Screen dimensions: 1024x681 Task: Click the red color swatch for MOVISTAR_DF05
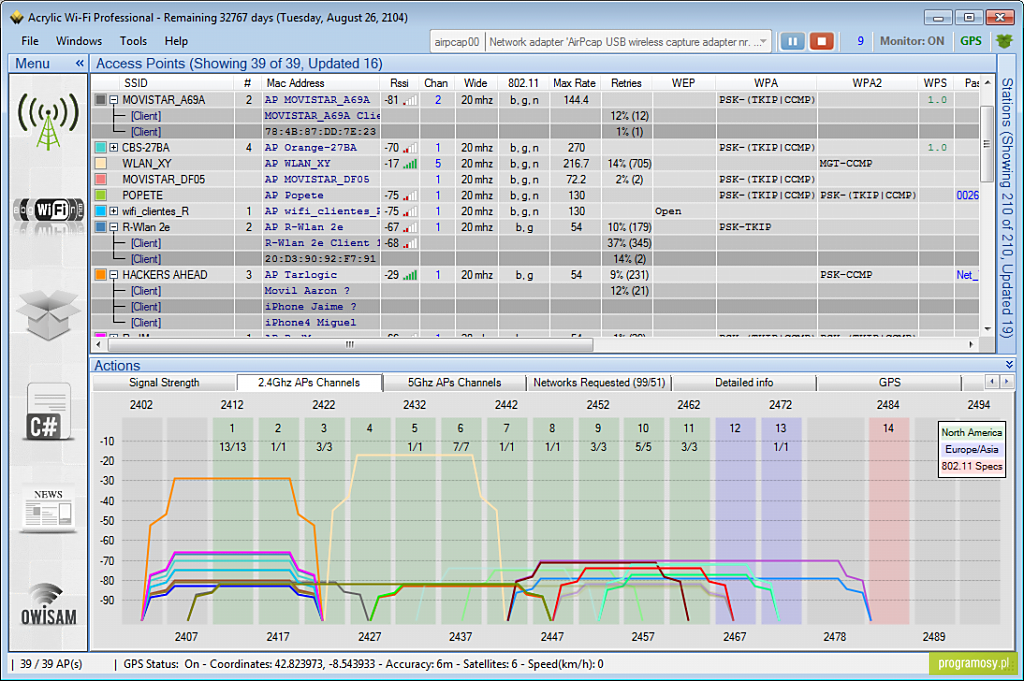[101, 179]
